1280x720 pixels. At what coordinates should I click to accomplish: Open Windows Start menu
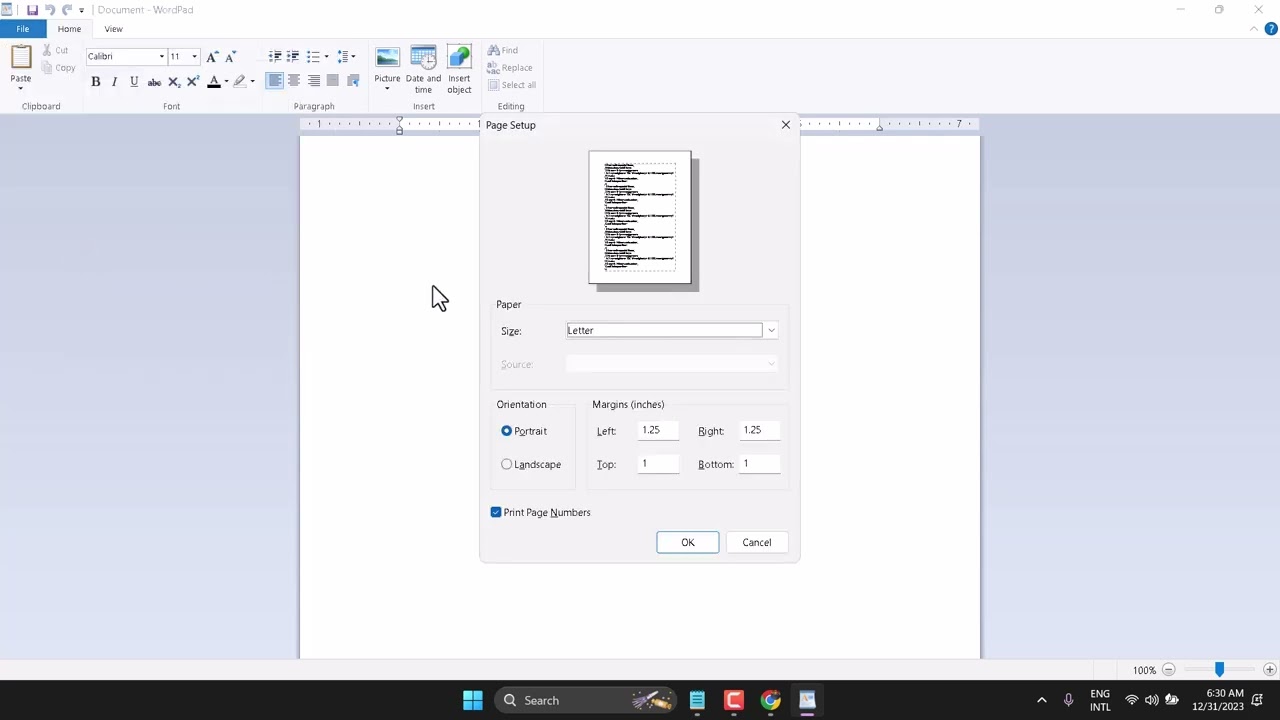coord(473,700)
